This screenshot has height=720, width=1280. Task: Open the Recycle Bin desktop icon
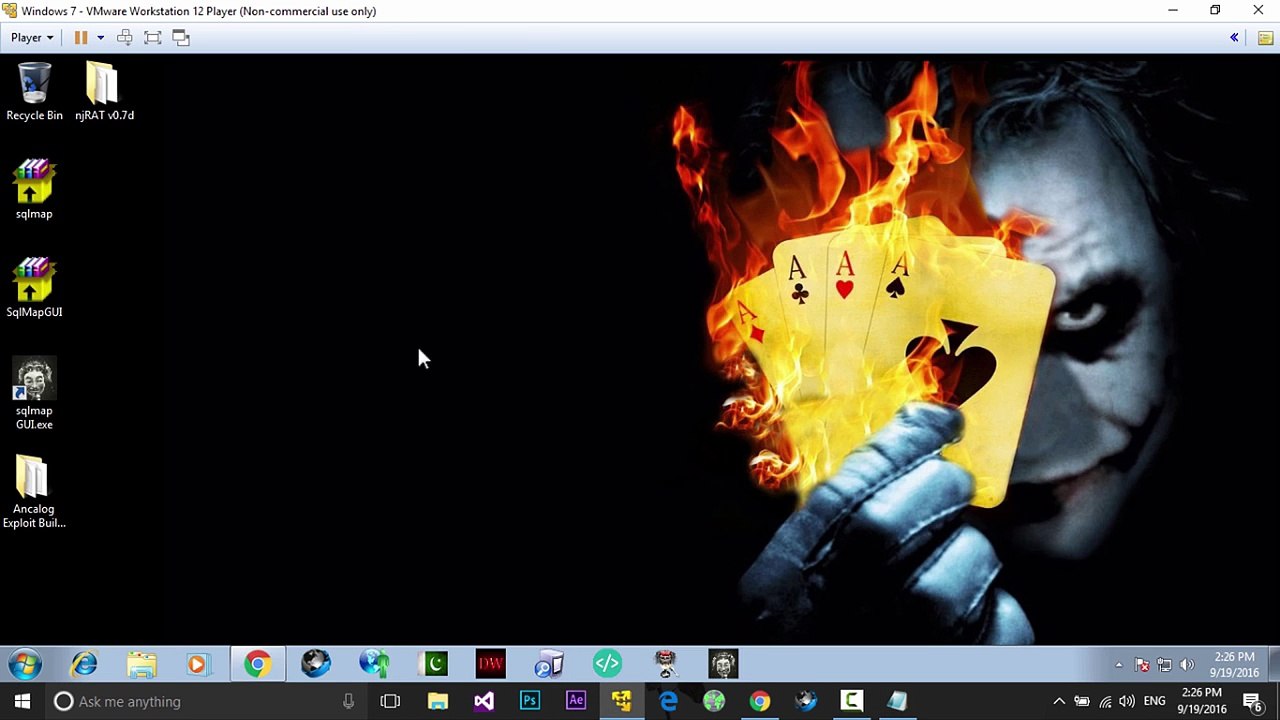pyautogui.click(x=34, y=91)
